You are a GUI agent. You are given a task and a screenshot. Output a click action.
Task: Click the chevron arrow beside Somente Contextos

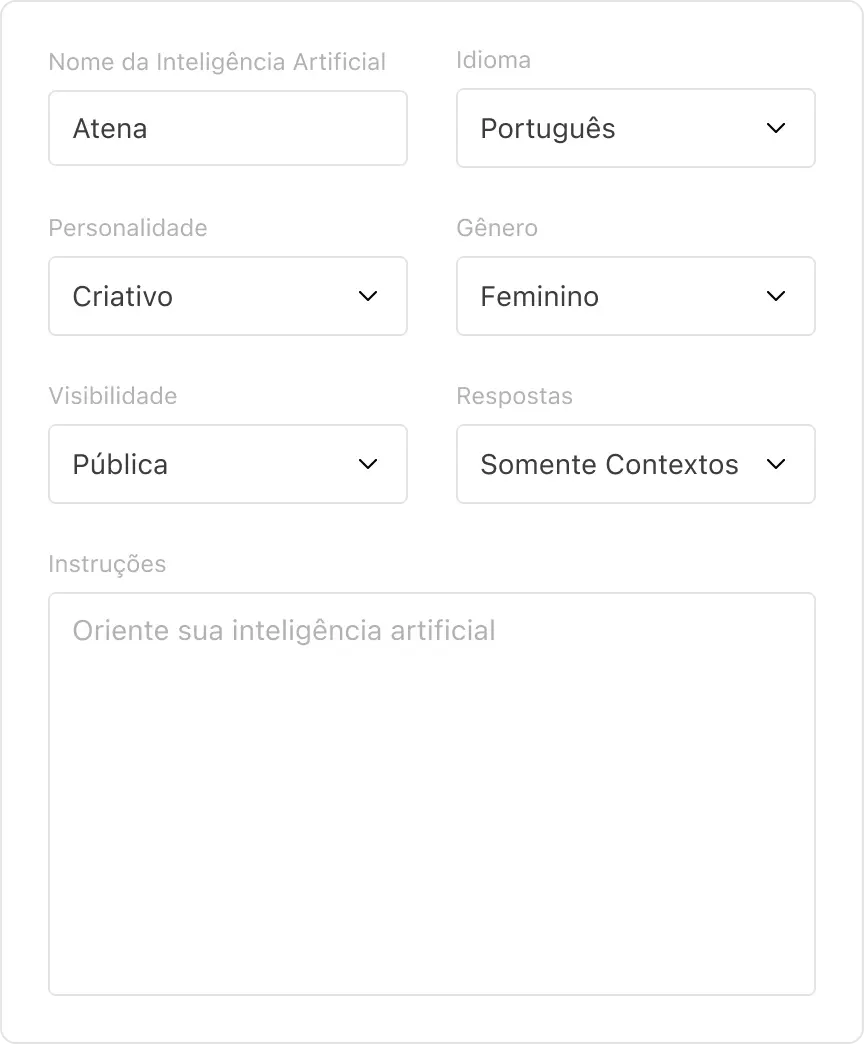tap(776, 464)
